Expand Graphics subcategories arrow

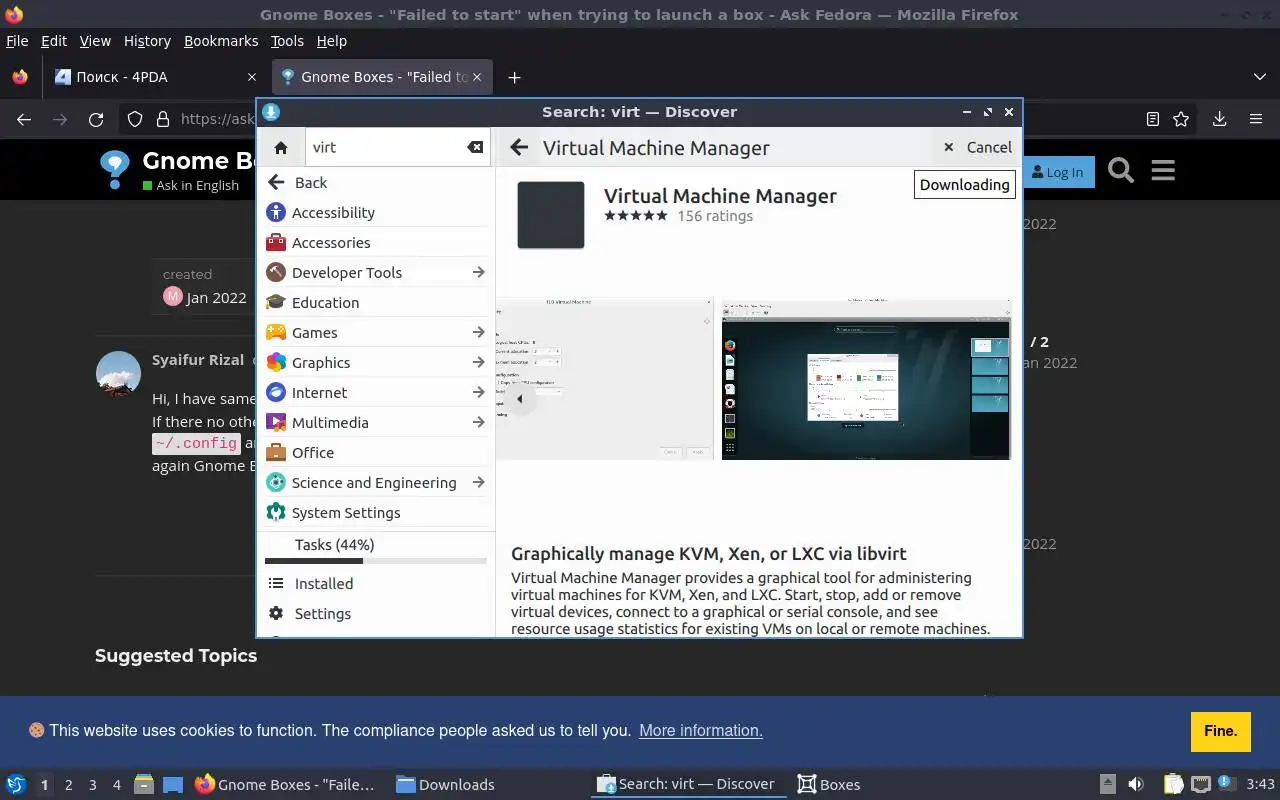[x=478, y=362]
